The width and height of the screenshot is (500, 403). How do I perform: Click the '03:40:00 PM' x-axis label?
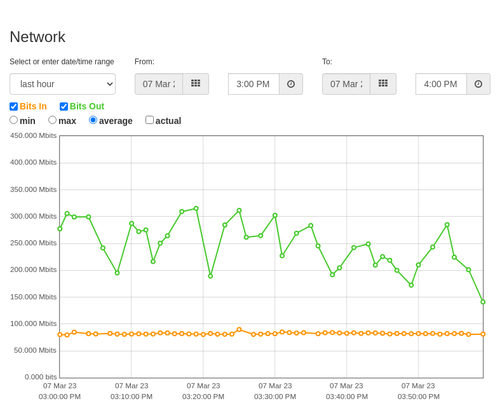point(347,397)
